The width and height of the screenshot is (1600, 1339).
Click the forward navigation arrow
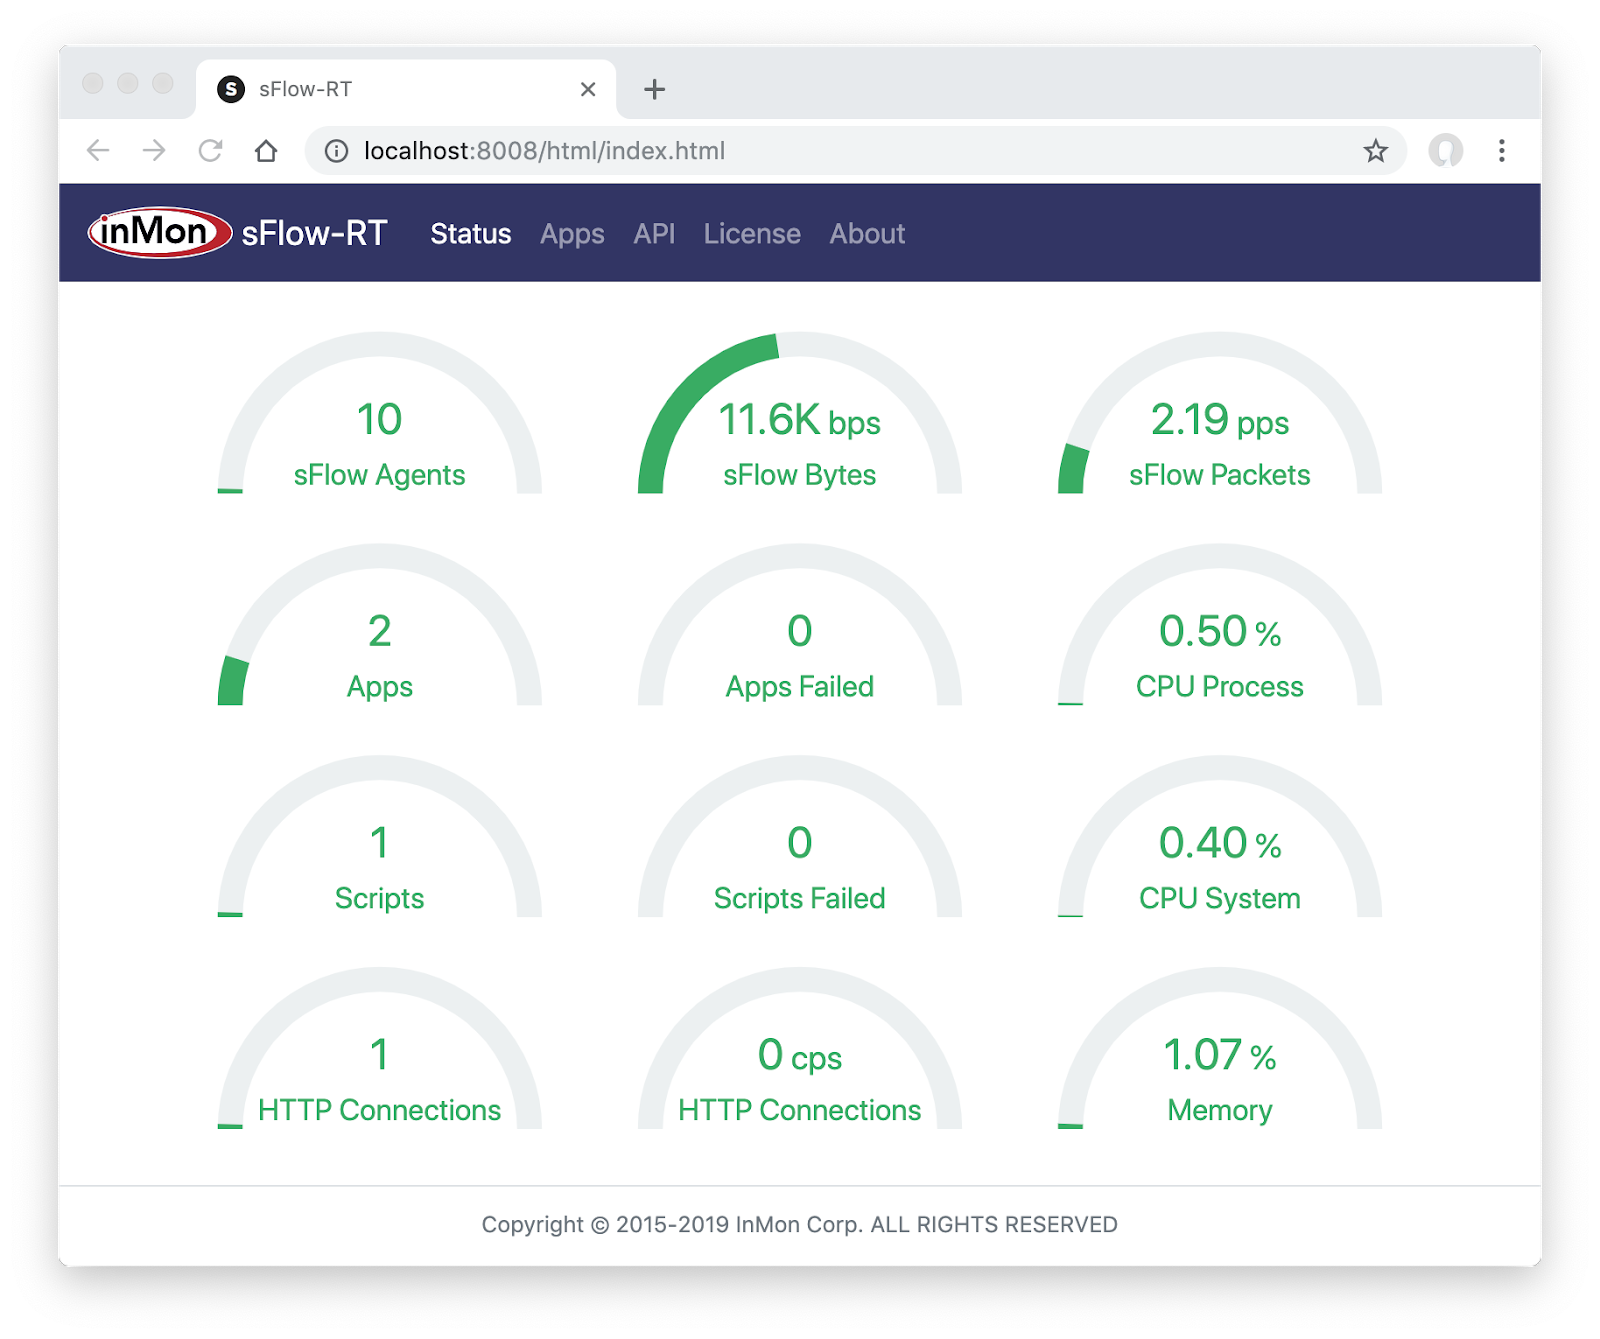[x=154, y=151]
